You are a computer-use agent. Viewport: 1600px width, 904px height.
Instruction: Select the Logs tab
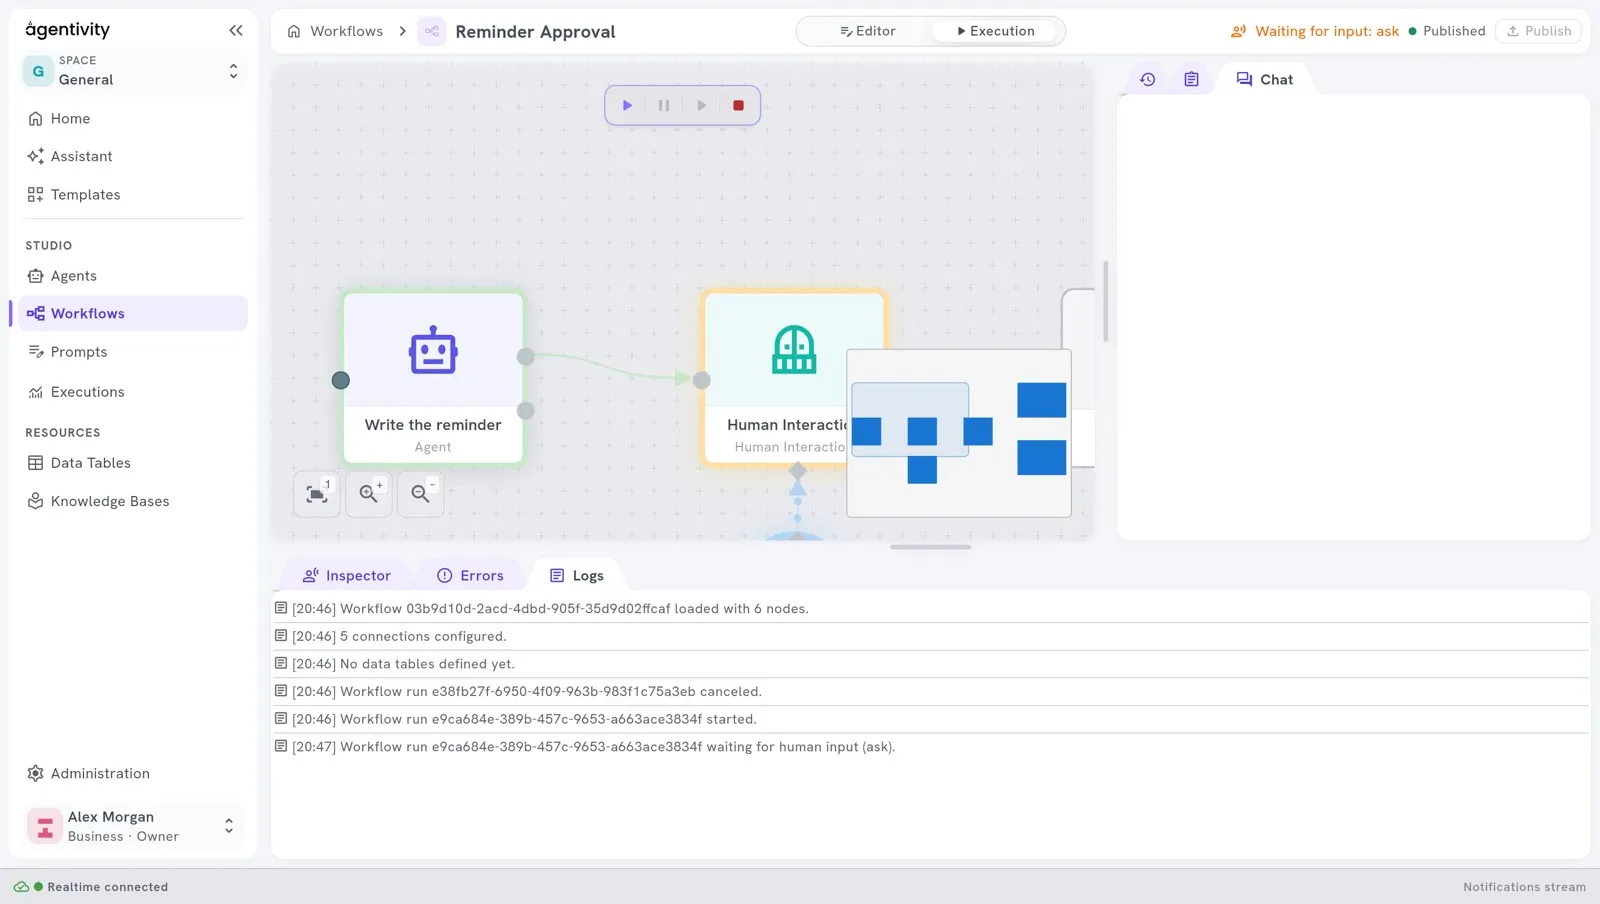pyautogui.click(x=577, y=575)
